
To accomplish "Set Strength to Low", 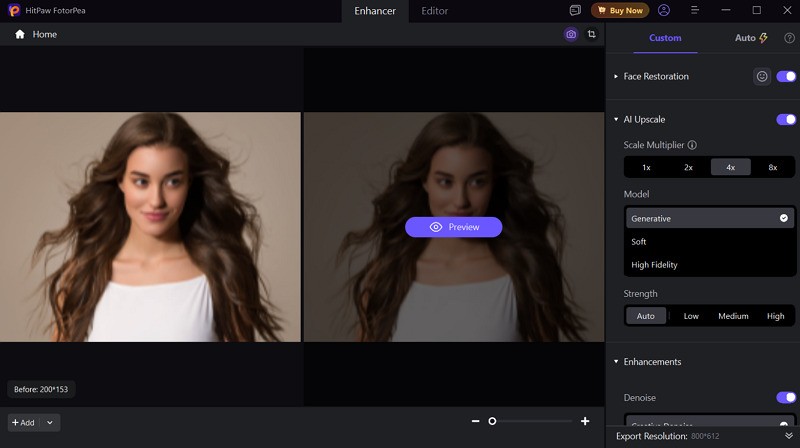I will coord(691,316).
